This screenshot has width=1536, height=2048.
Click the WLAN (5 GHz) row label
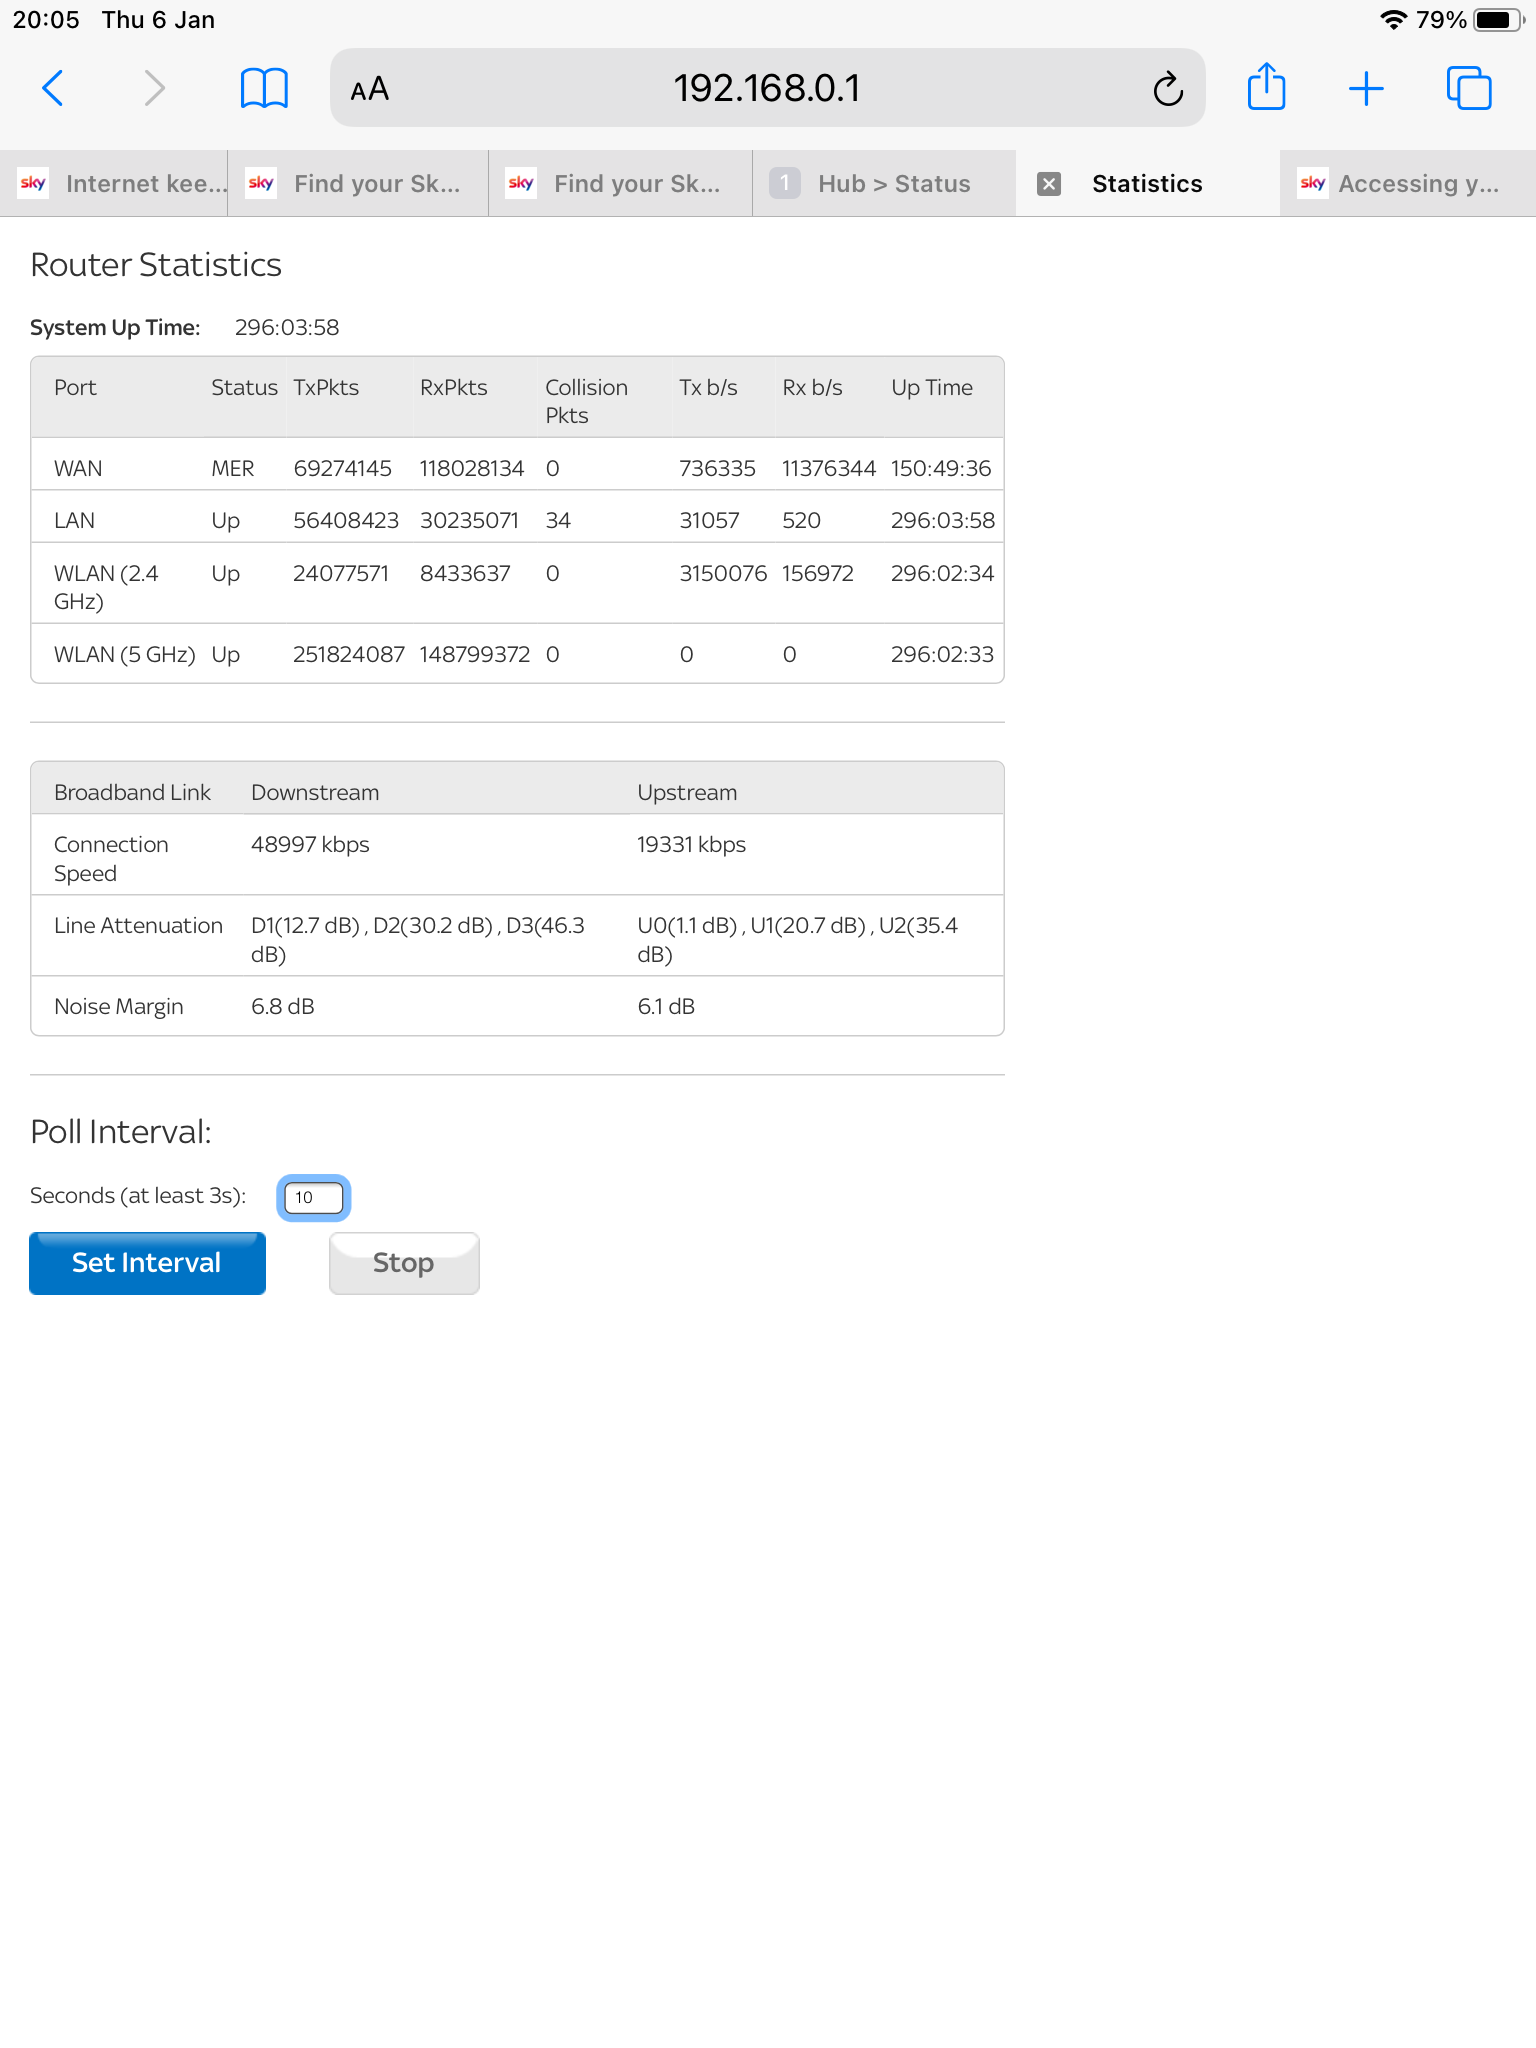click(124, 655)
